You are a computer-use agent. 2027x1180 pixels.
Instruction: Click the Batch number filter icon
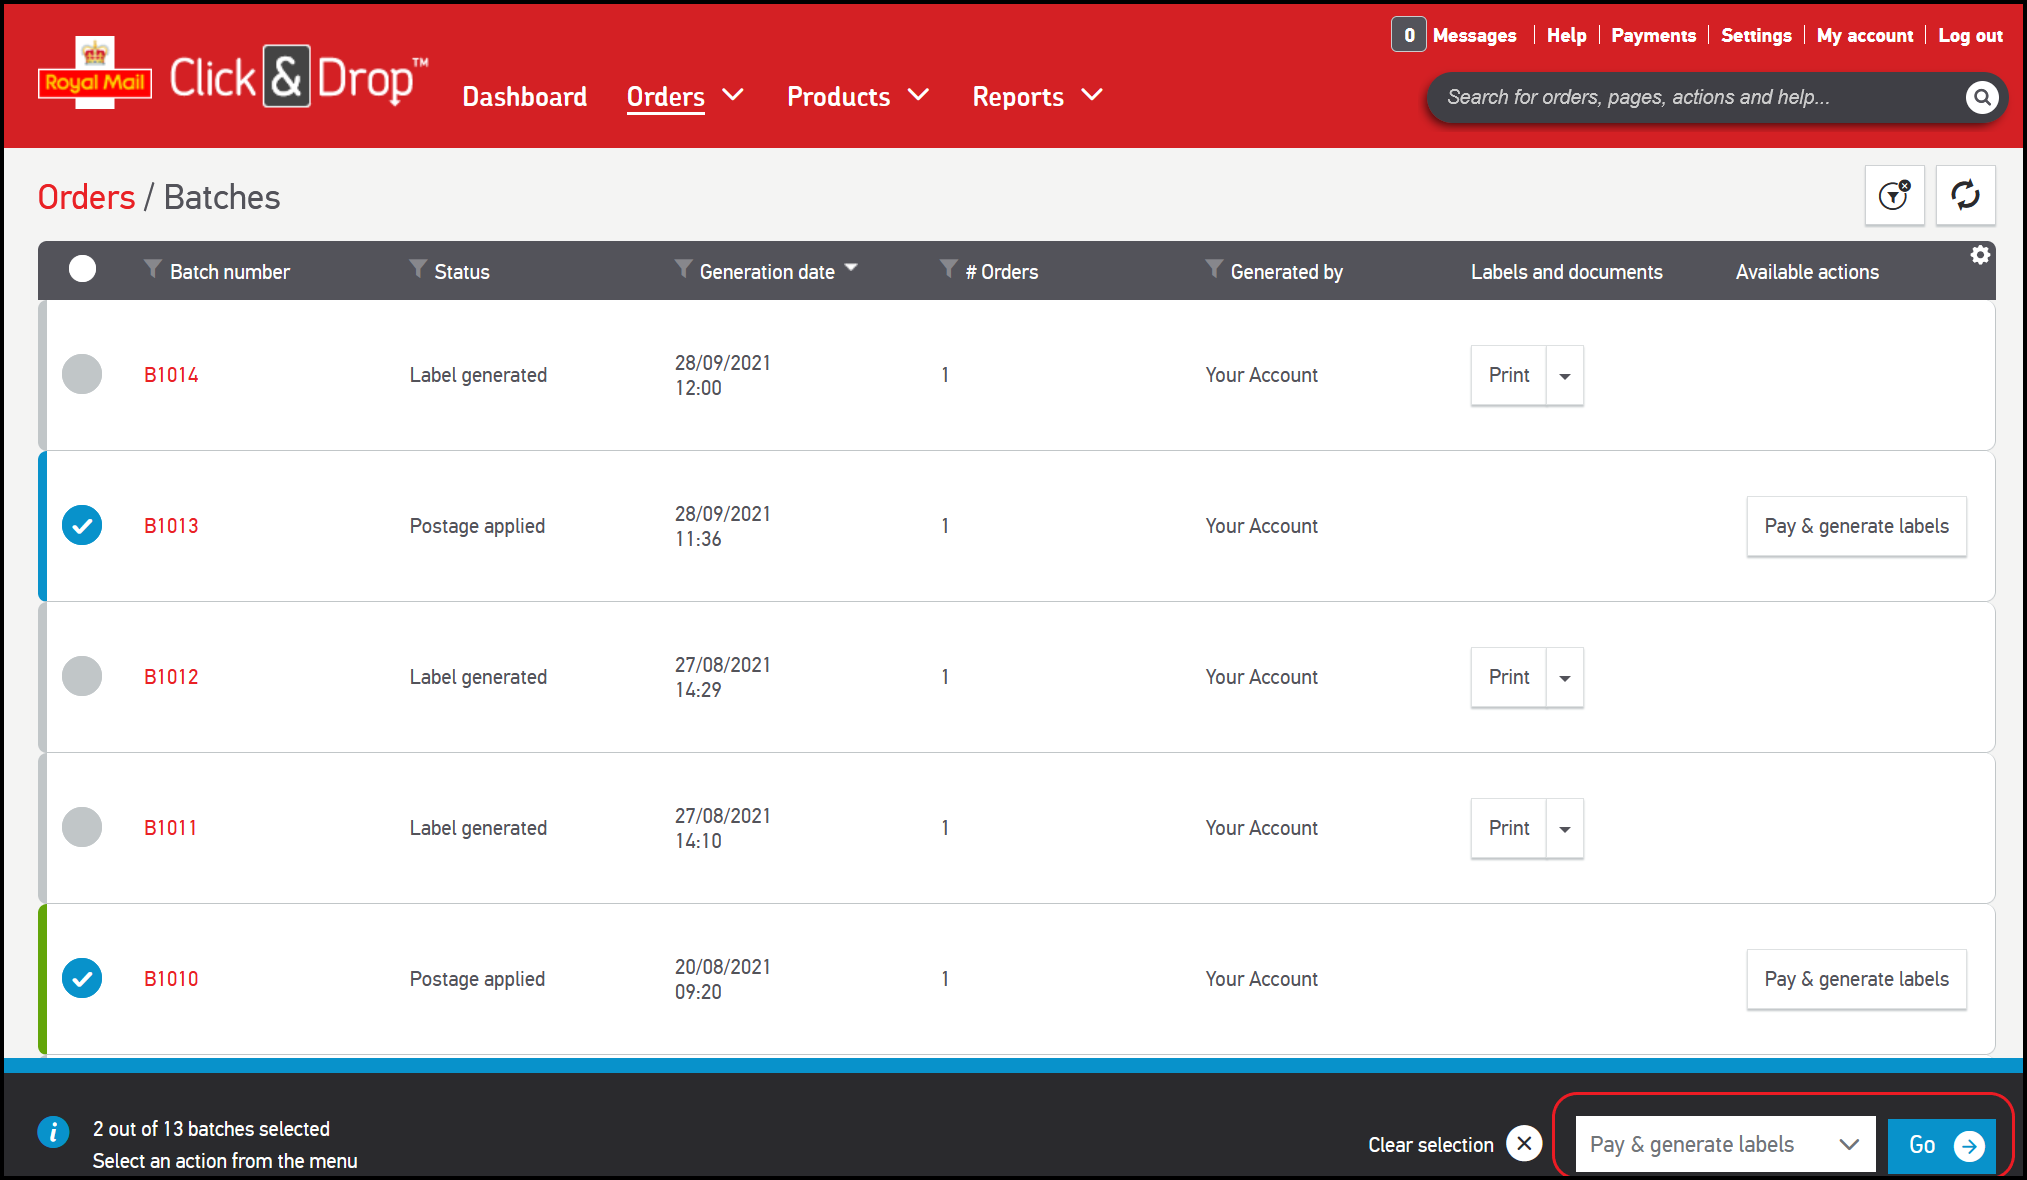(x=152, y=269)
